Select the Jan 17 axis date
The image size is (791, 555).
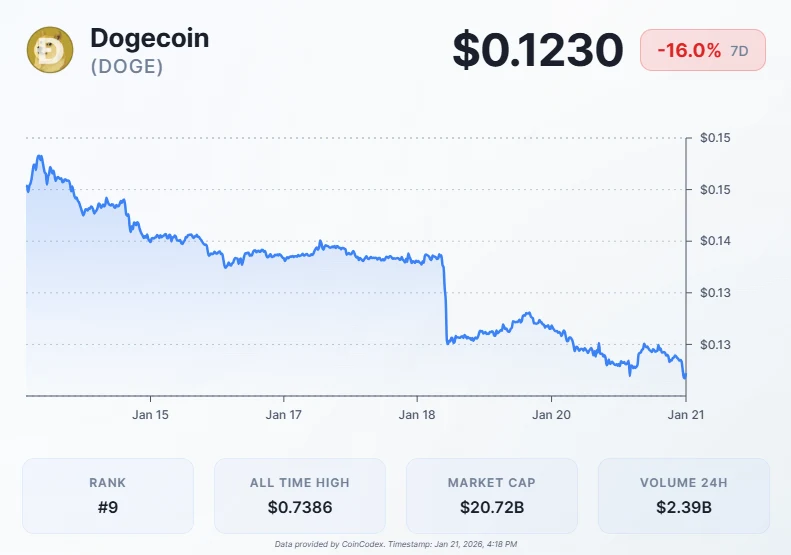[x=284, y=414]
